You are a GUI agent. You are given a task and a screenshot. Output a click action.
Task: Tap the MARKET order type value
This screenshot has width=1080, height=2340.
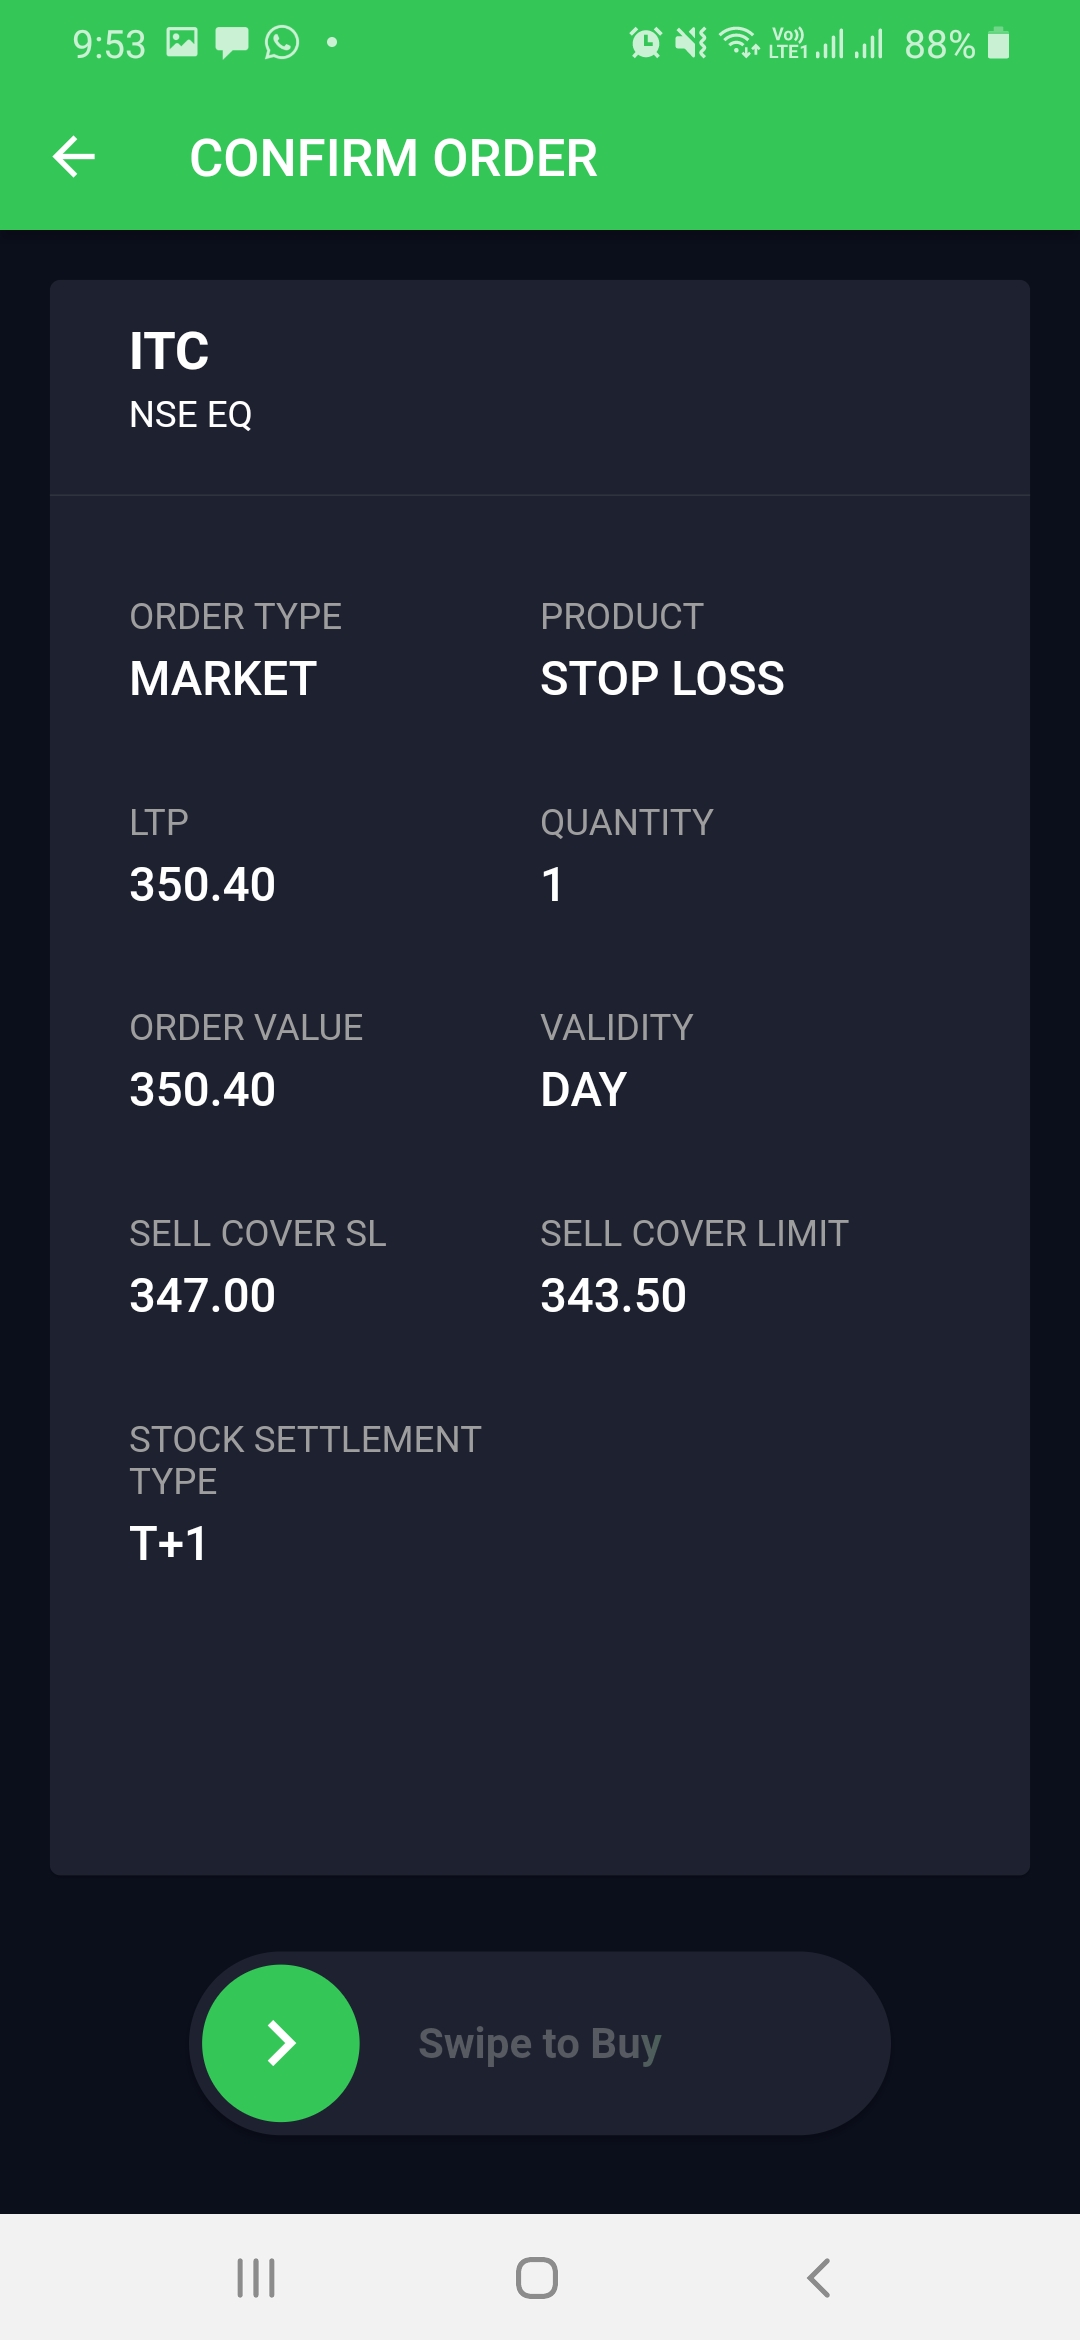(223, 679)
